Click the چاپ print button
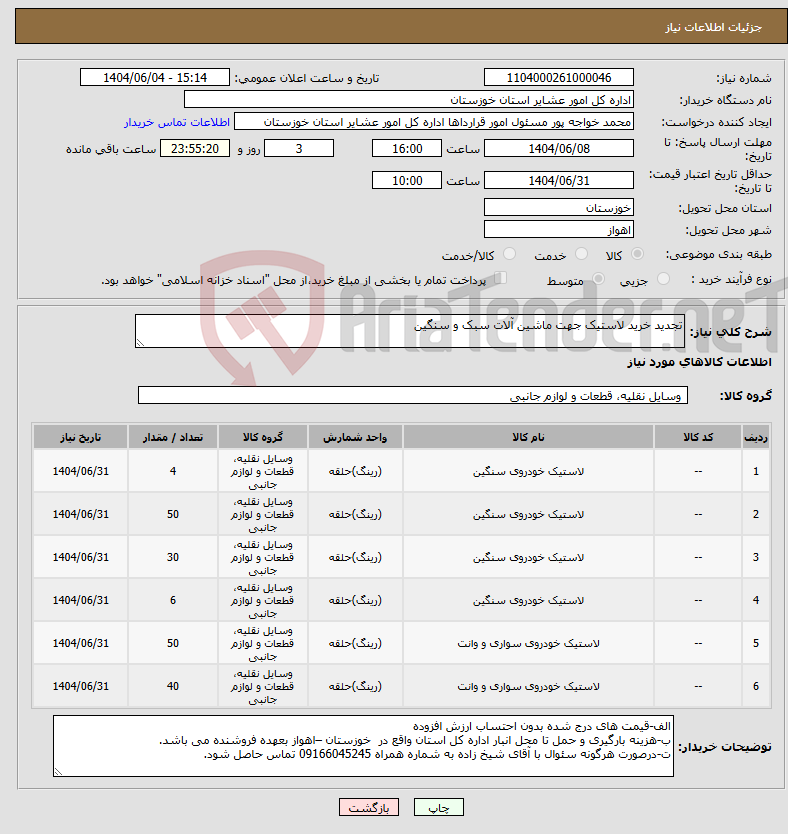Viewport: 788px width, 834px height. click(439, 807)
